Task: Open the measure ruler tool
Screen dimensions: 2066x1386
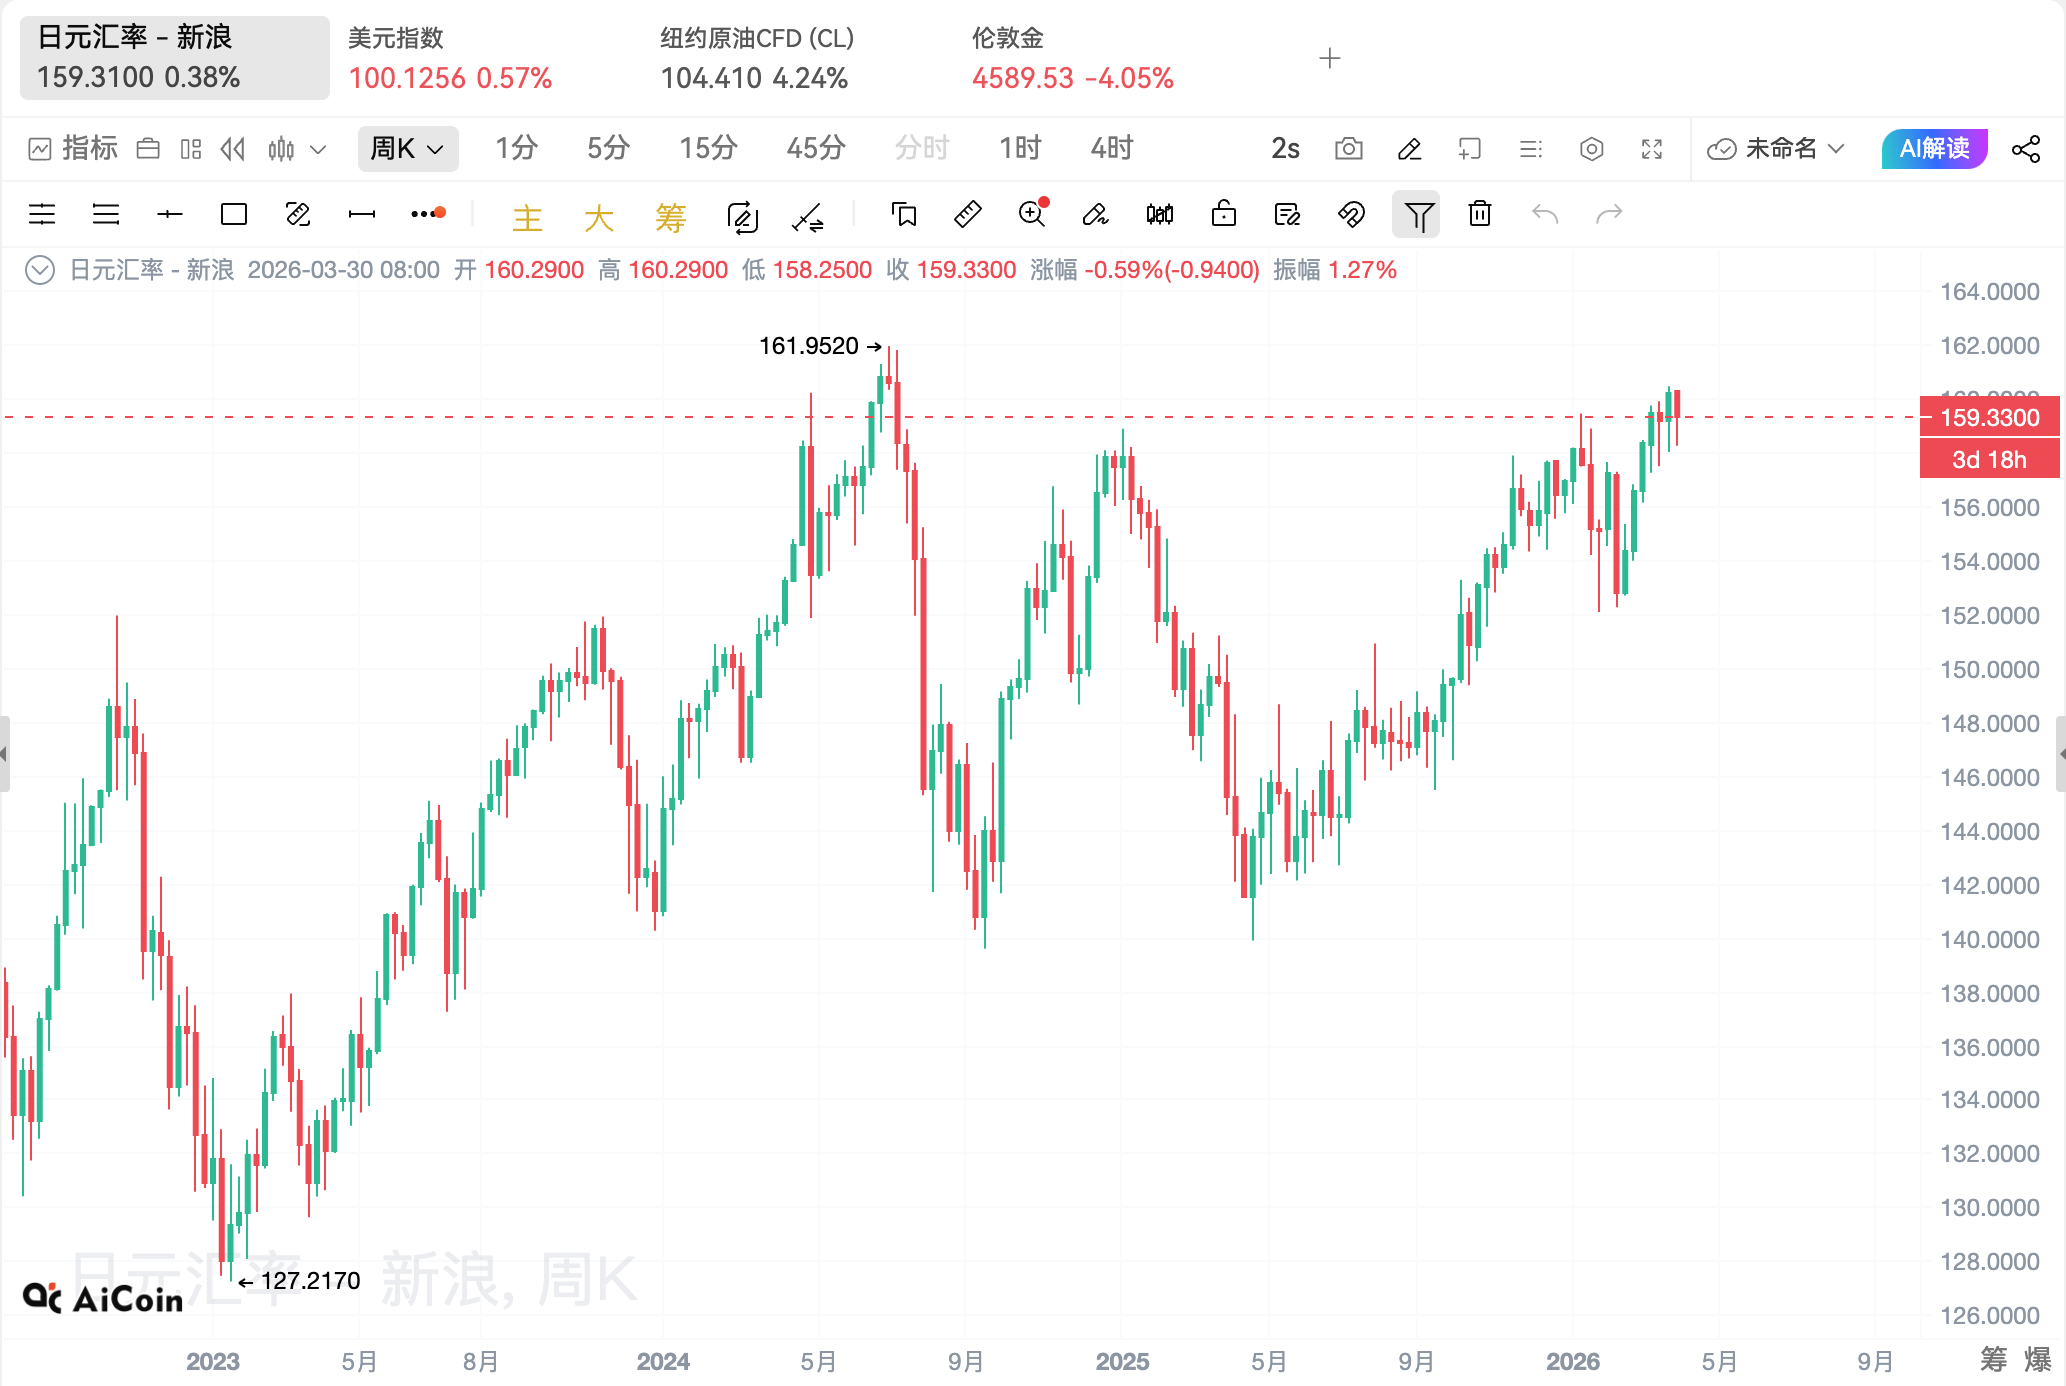Action: coord(967,214)
